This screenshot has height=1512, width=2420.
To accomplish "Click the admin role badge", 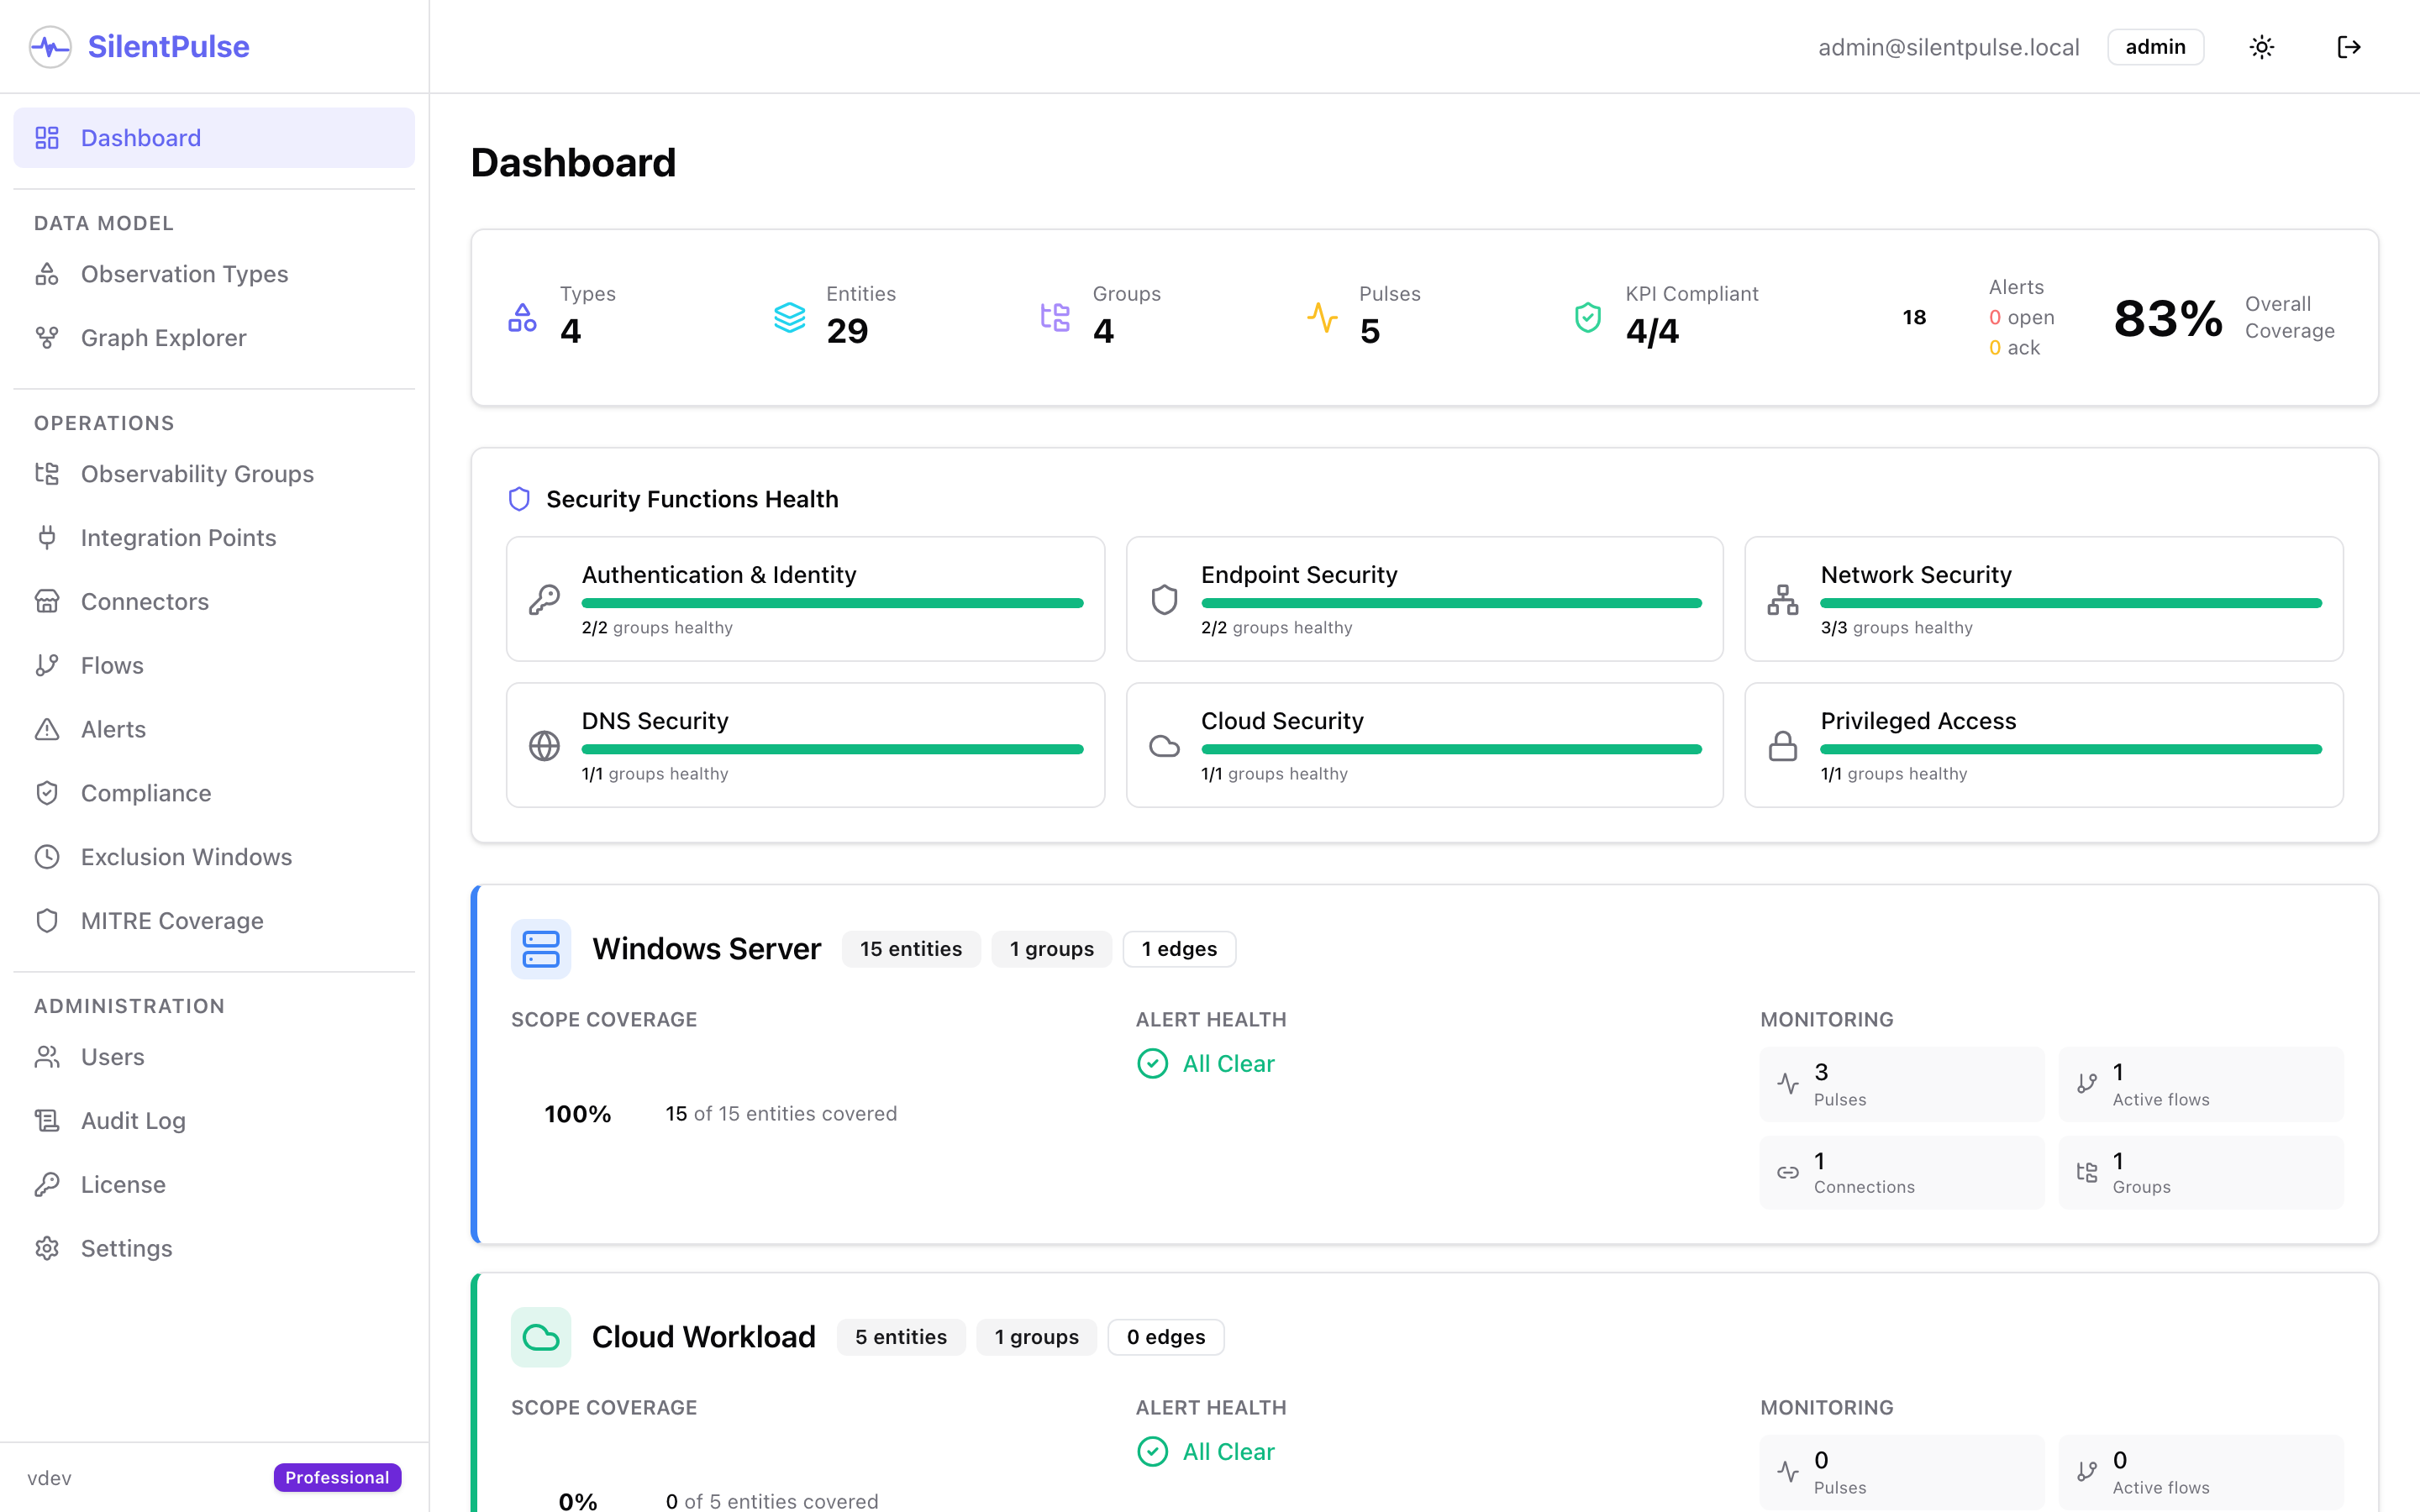I will coord(2155,47).
